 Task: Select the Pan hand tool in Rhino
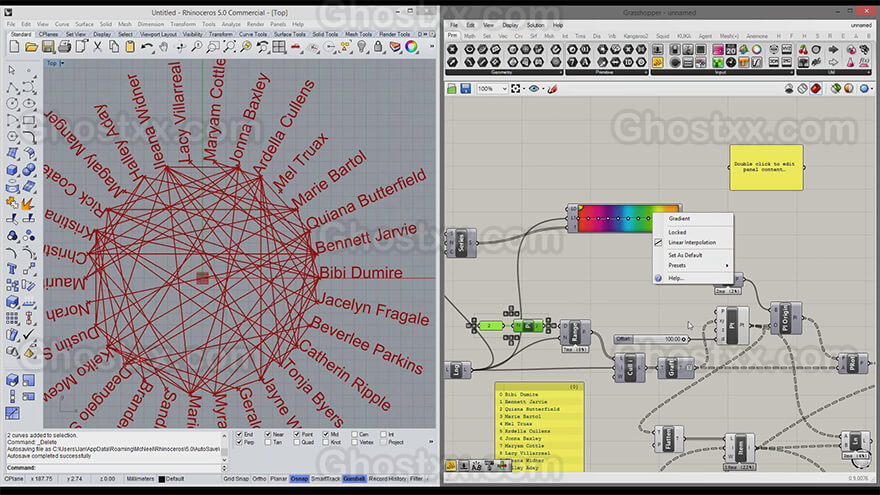(163, 47)
